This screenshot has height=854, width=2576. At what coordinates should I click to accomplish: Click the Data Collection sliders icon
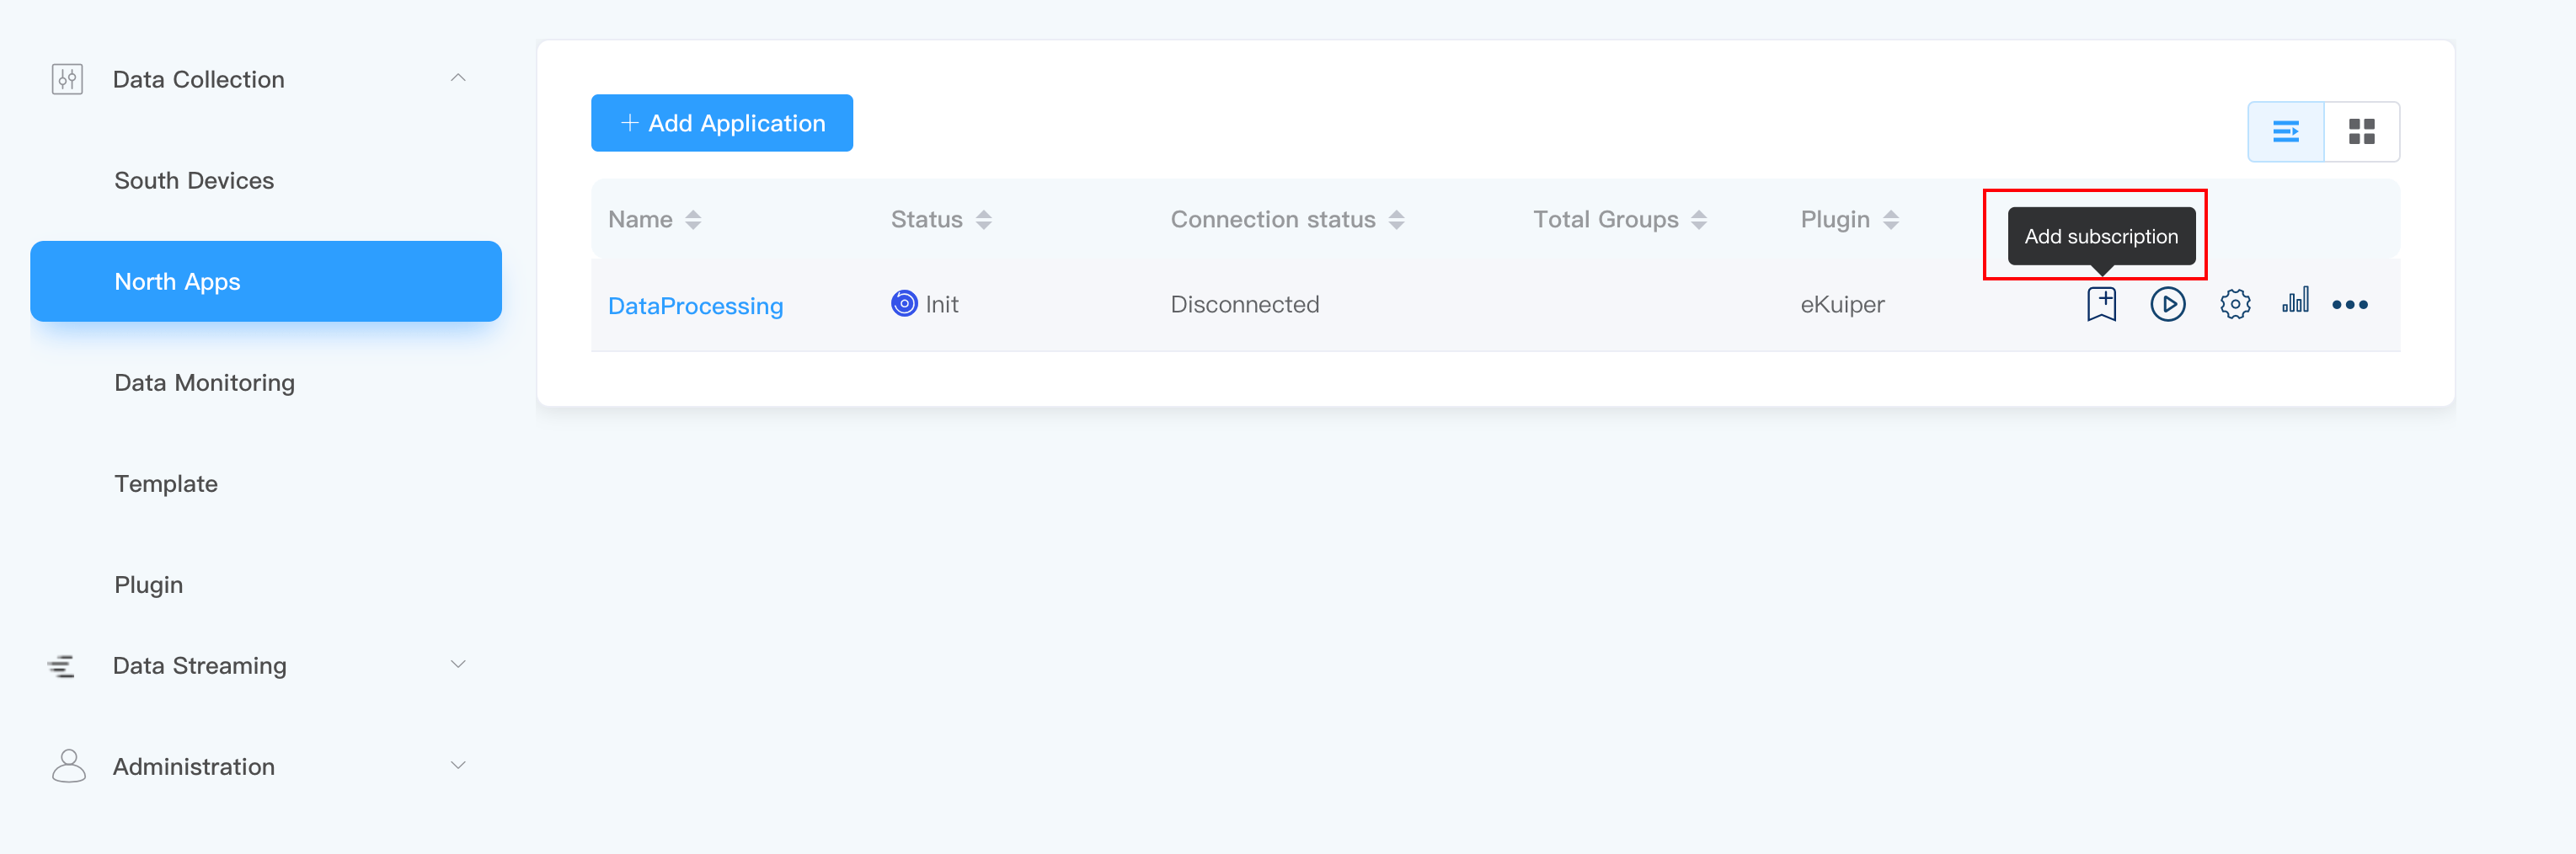click(67, 79)
